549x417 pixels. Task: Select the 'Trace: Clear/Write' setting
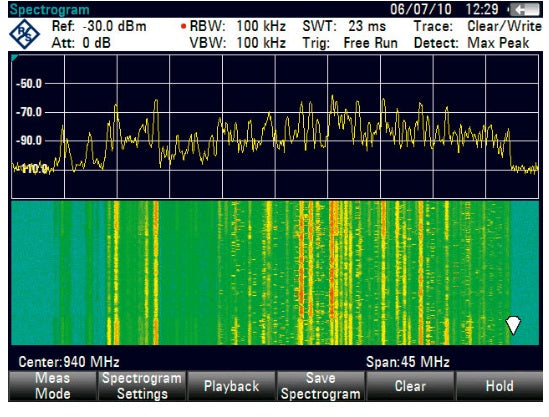(x=478, y=26)
